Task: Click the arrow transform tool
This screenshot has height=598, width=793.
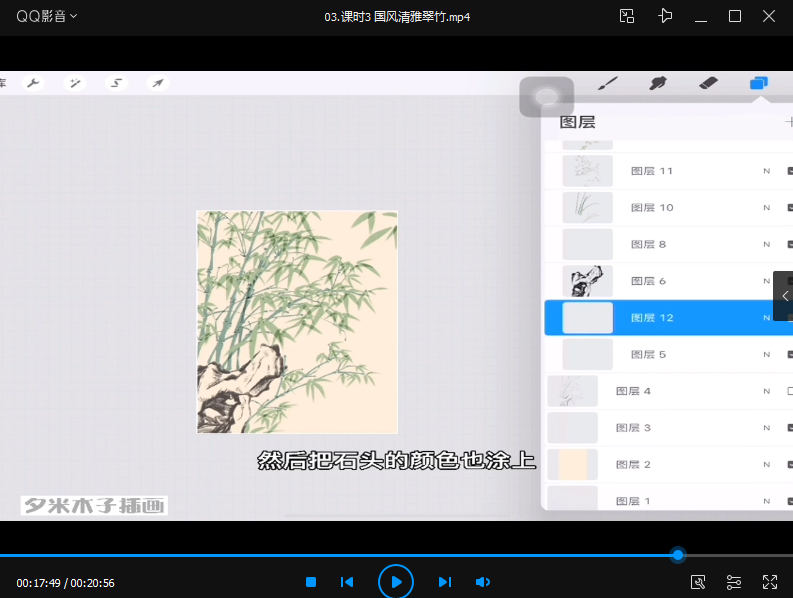Action: click(158, 83)
